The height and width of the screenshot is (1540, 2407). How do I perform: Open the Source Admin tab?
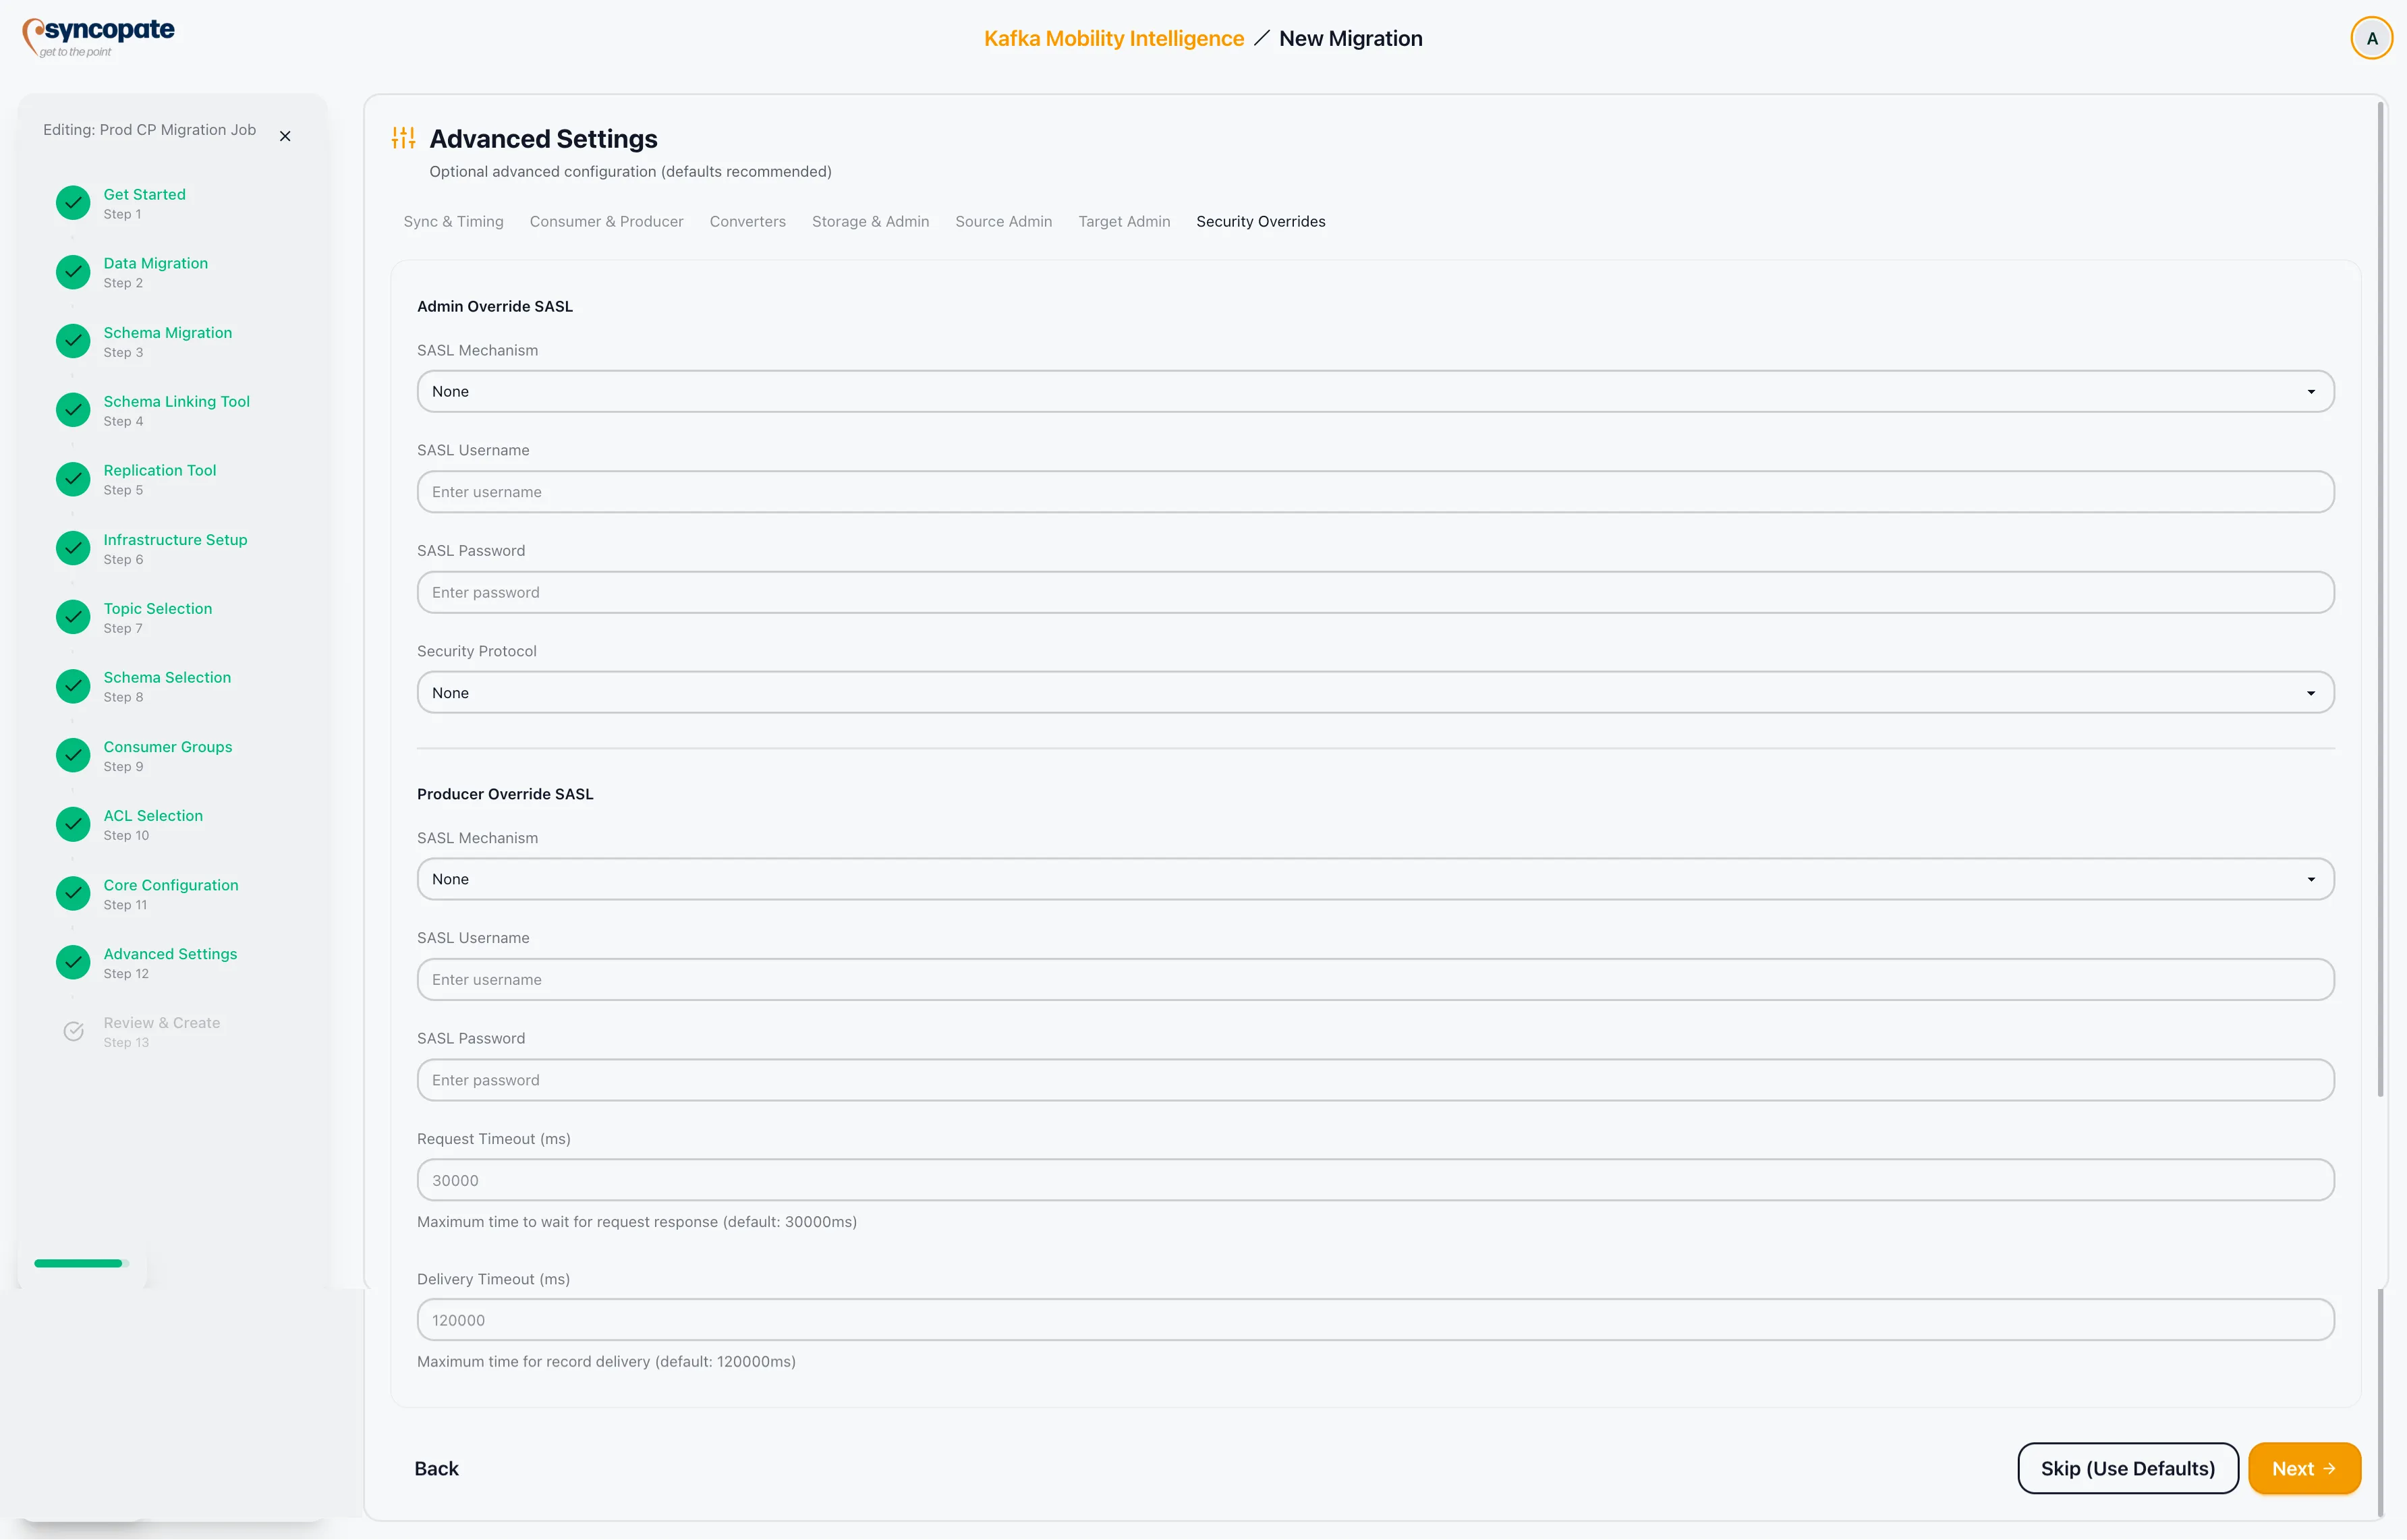1003,221
